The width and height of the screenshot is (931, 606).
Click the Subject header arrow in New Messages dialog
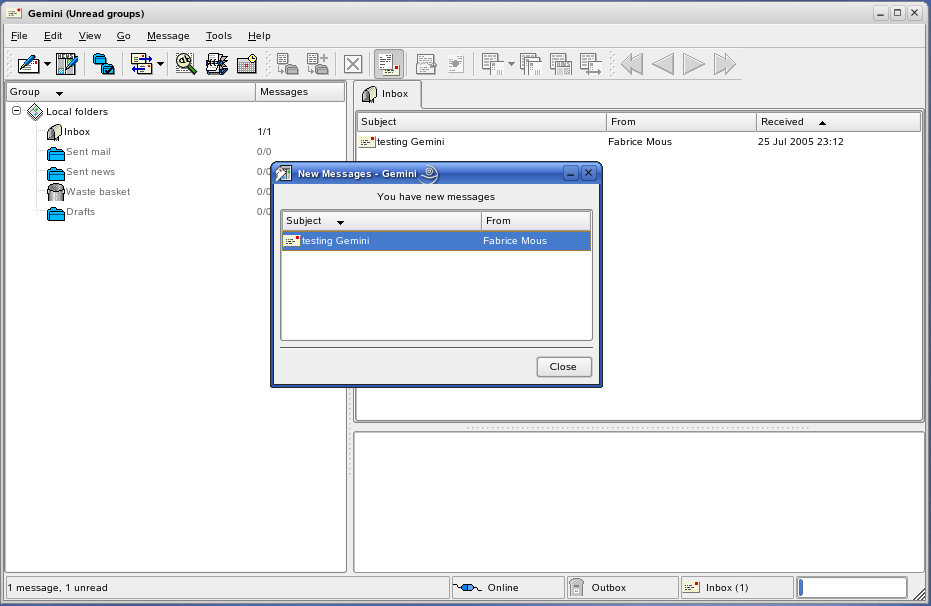point(340,222)
